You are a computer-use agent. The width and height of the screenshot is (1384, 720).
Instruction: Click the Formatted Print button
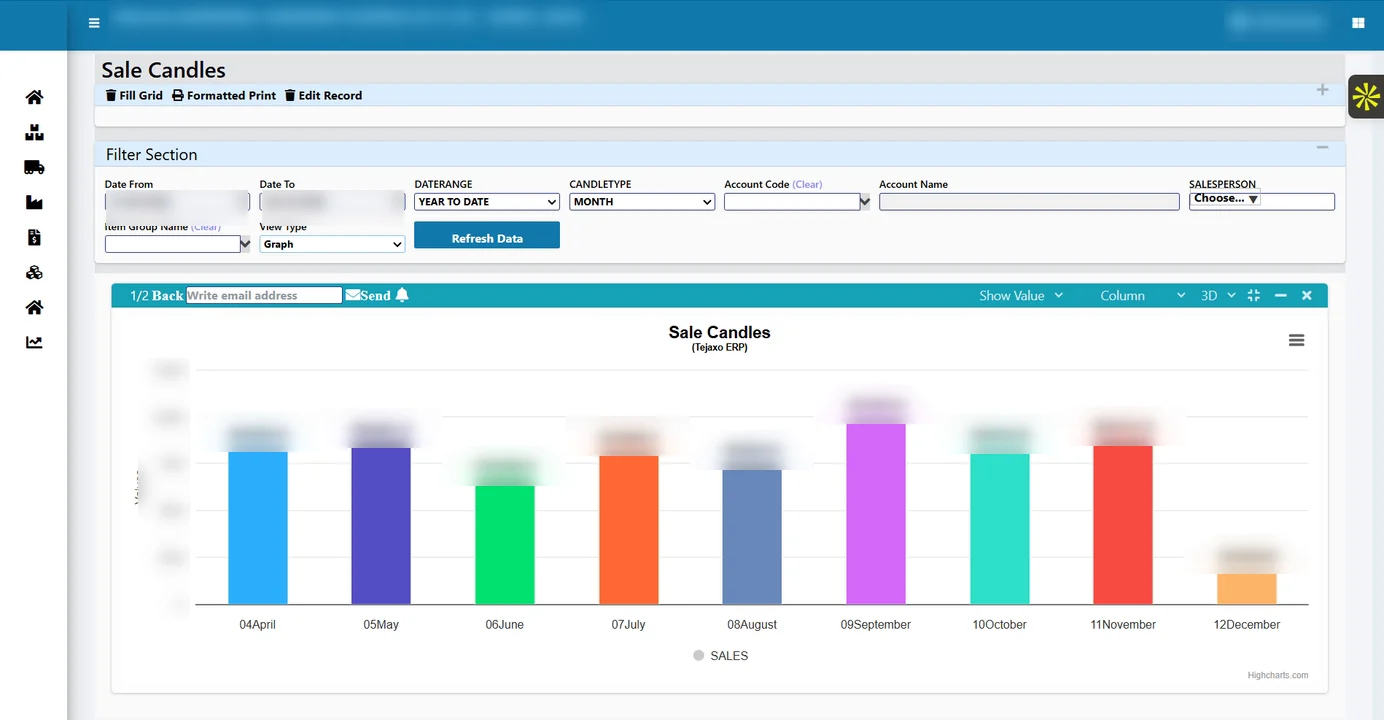(224, 95)
